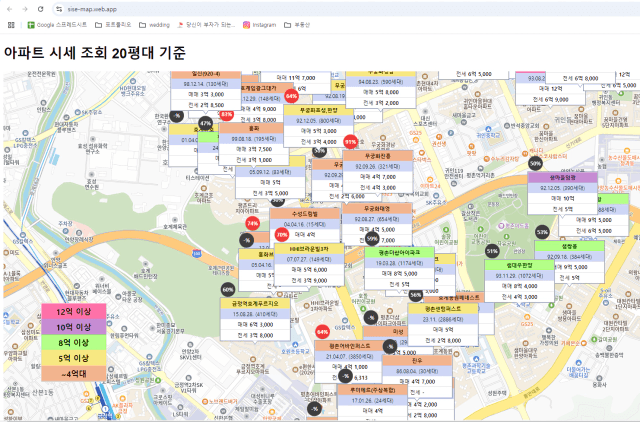Select the 진우 apartment card header
Image resolution: width=640 pixels, height=422 pixels.
pos(417,360)
